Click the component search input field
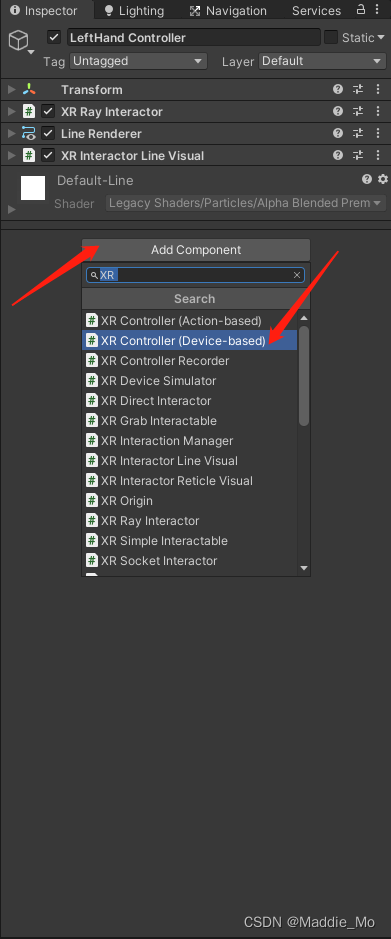Image resolution: width=391 pixels, height=939 pixels. point(195,275)
